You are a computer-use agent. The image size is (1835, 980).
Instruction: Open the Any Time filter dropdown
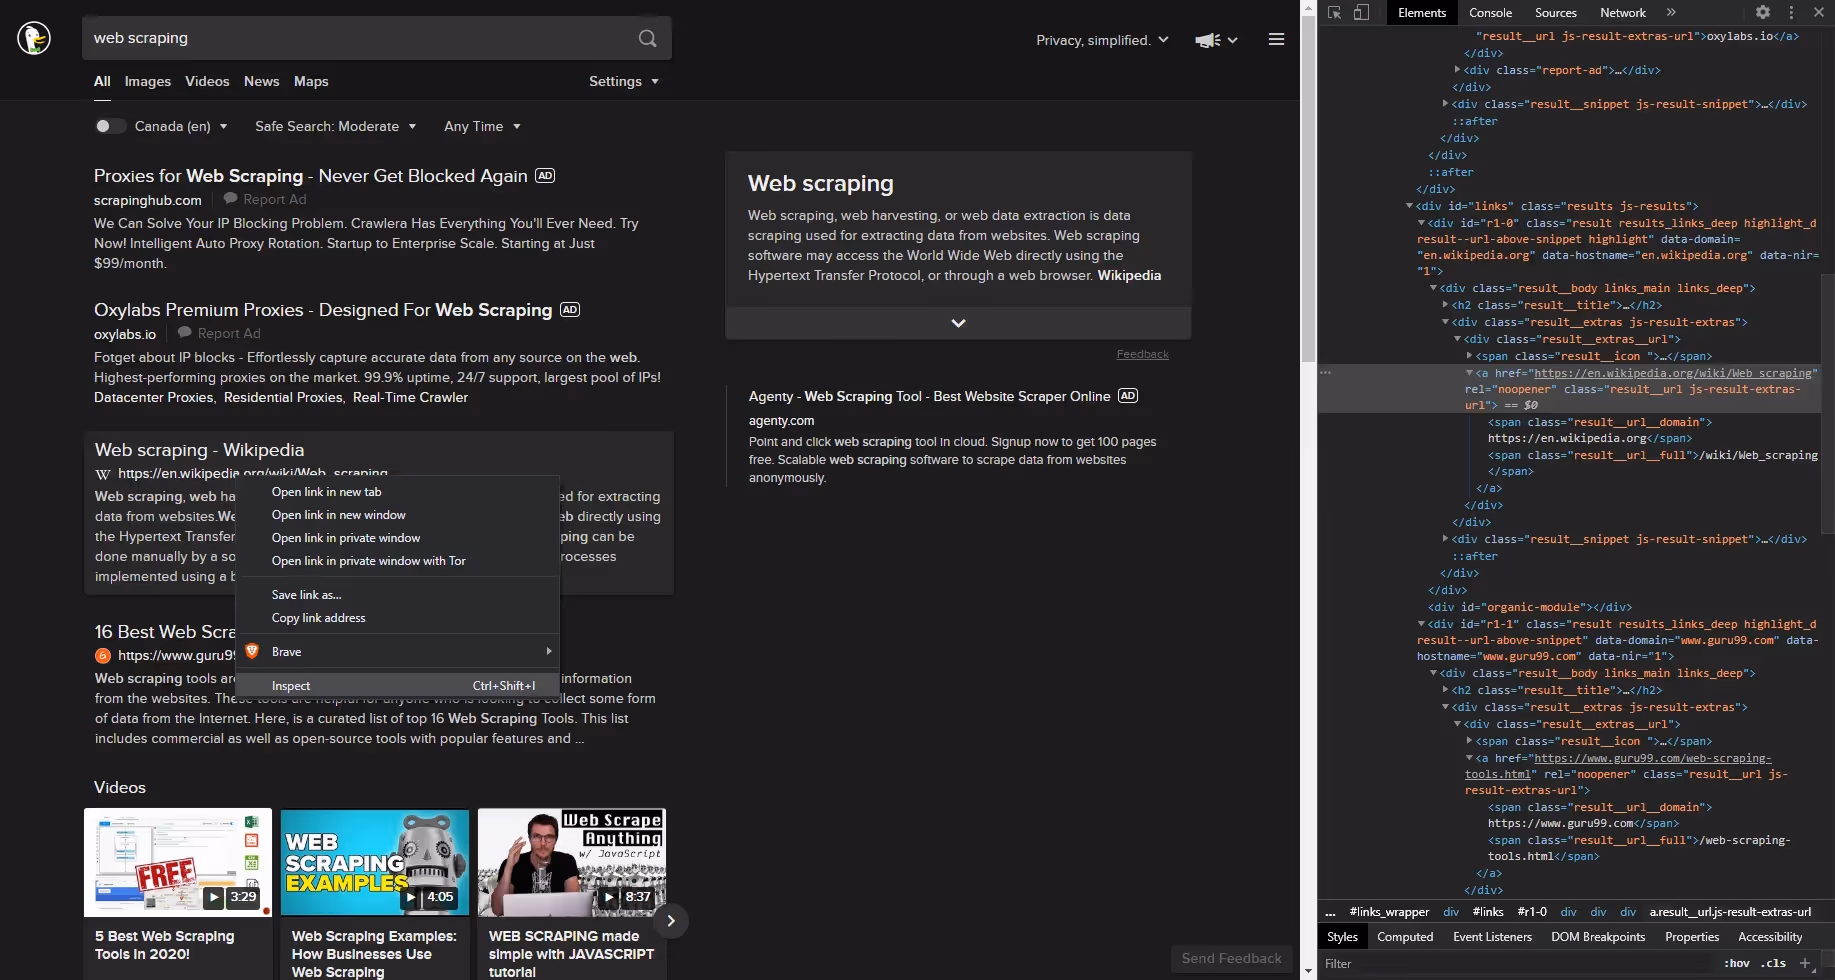pos(482,126)
